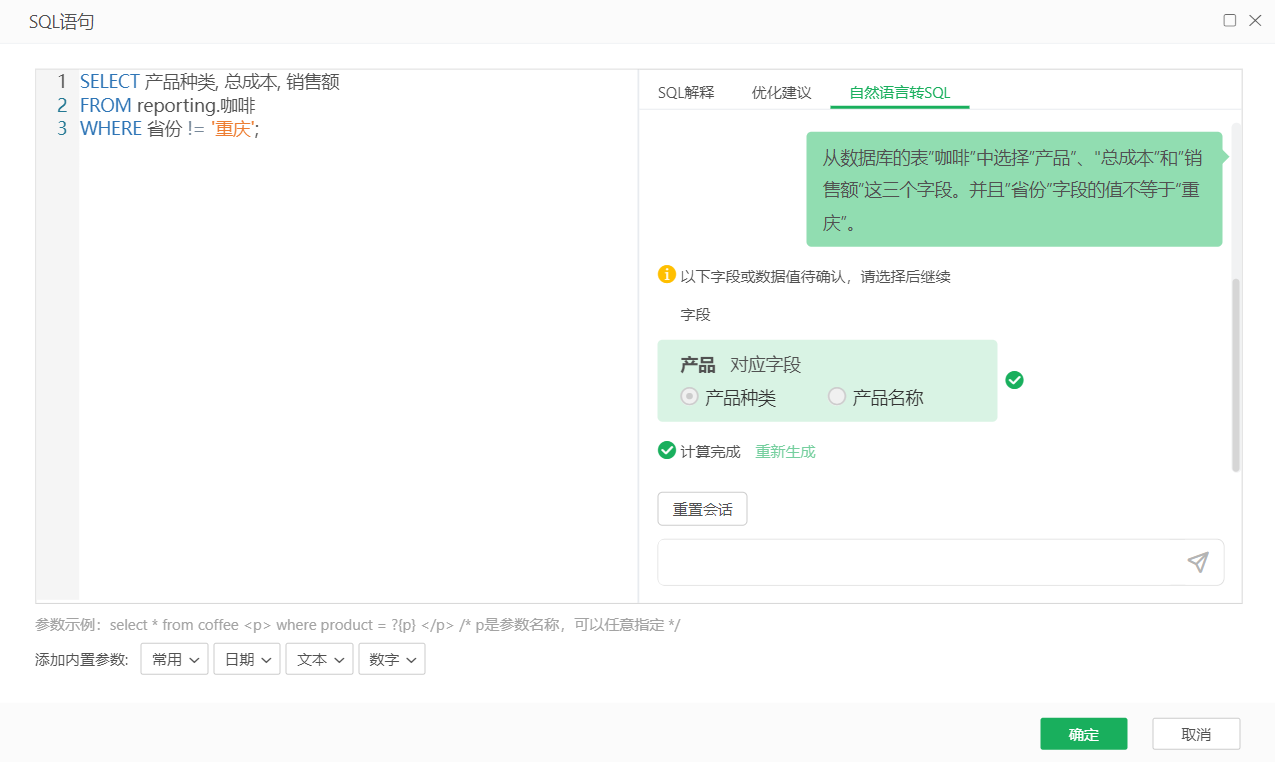Click green checkmark next to 产品 field box
The image size is (1275, 762).
1014,380
